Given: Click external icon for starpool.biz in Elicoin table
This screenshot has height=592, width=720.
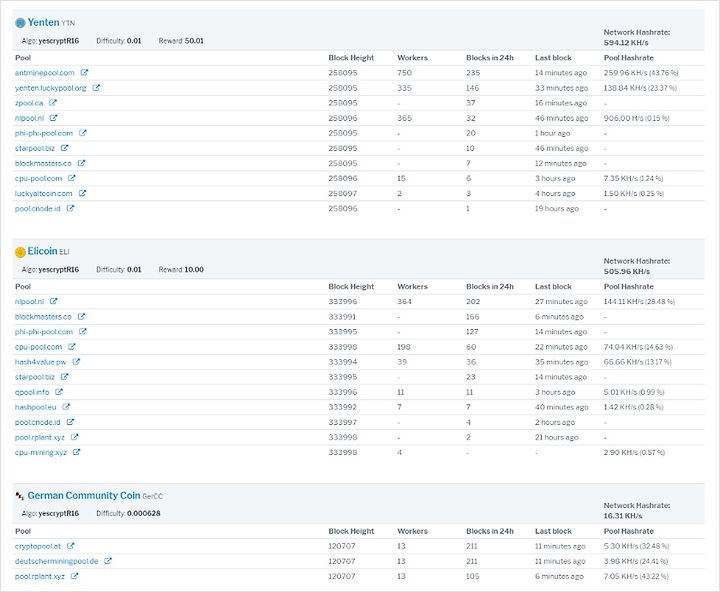Looking at the screenshot, I should (64, 377).
